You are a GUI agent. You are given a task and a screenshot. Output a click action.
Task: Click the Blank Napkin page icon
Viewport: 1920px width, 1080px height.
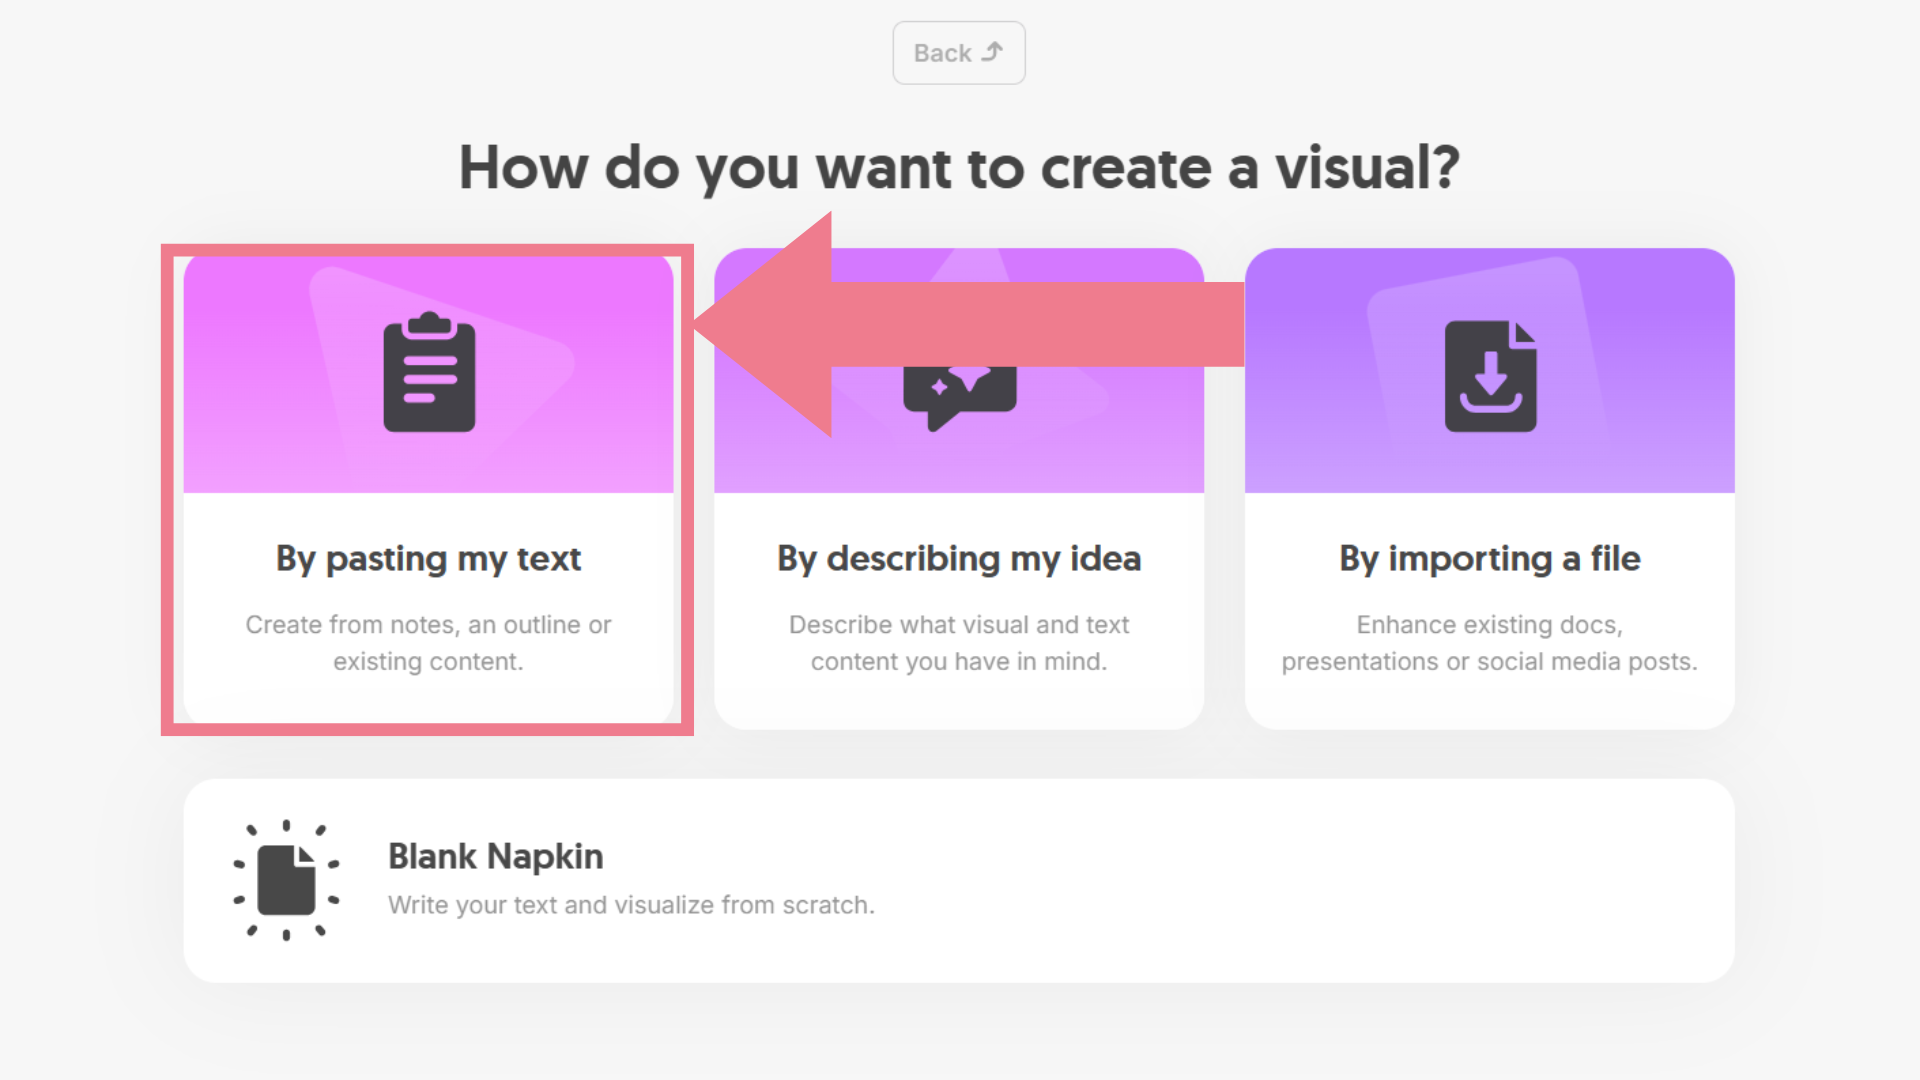286,880
